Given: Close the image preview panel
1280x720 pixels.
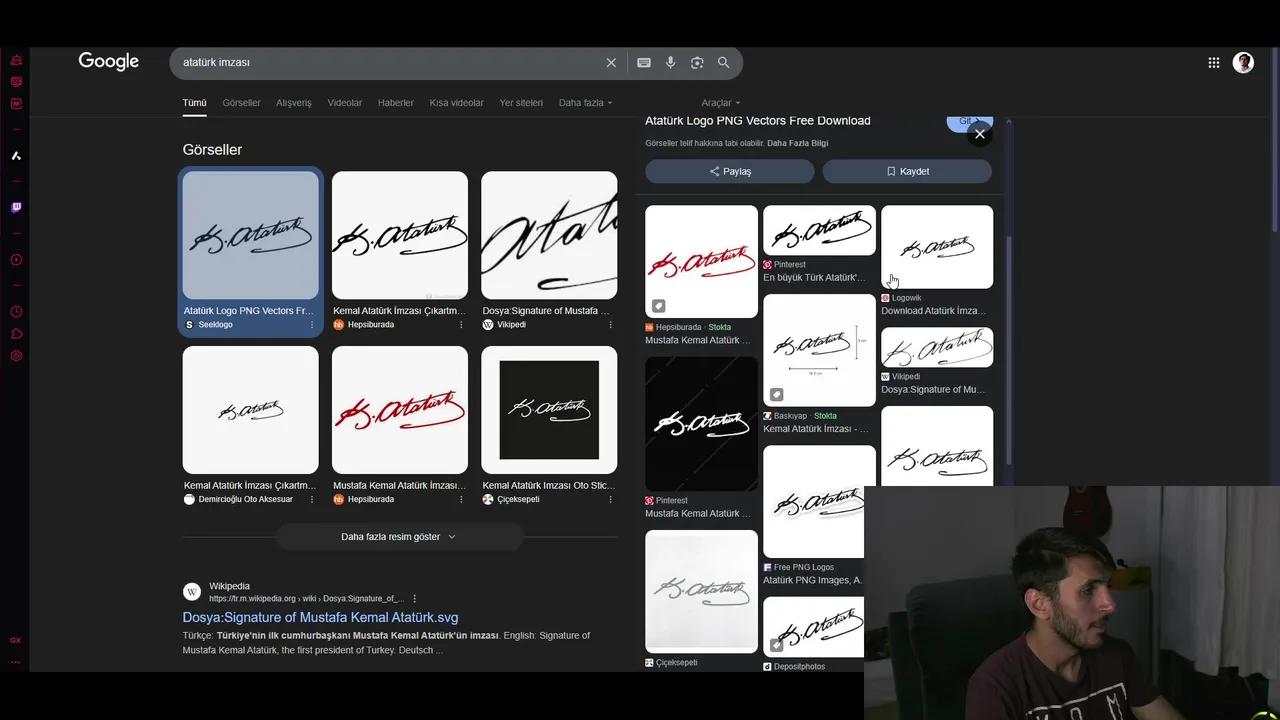Looking at the screenshot, I should click(x=980, y=134).
